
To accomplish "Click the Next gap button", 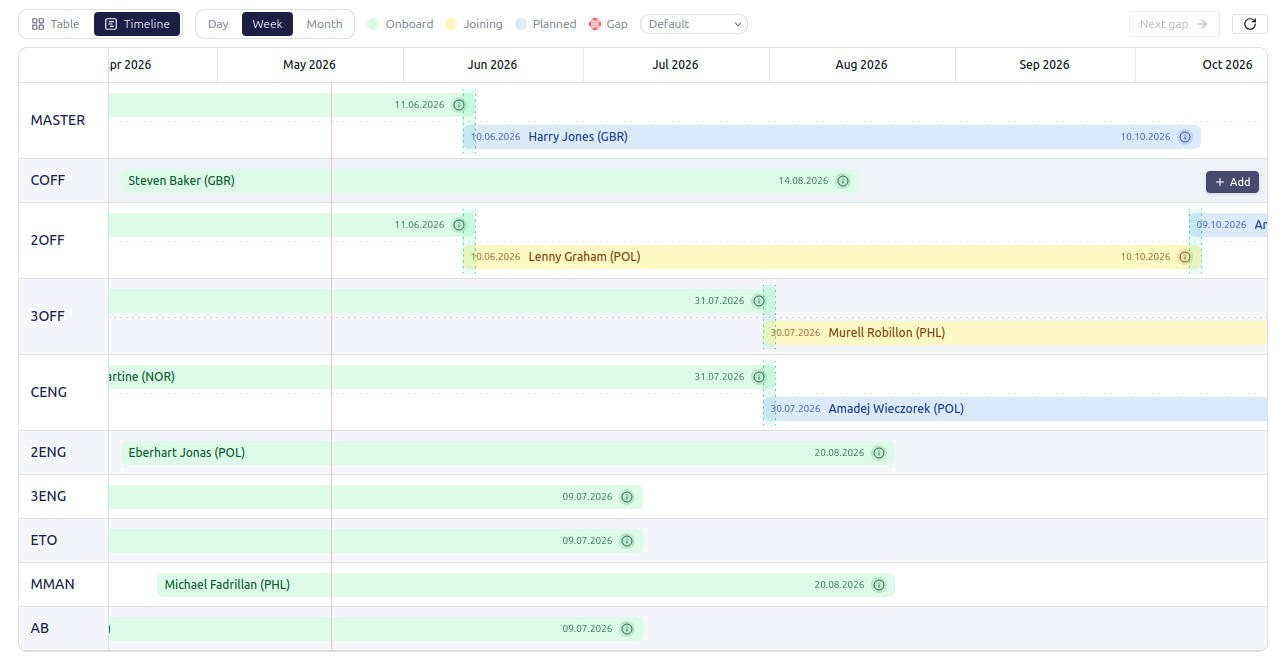I will [x=1174, y=24].
